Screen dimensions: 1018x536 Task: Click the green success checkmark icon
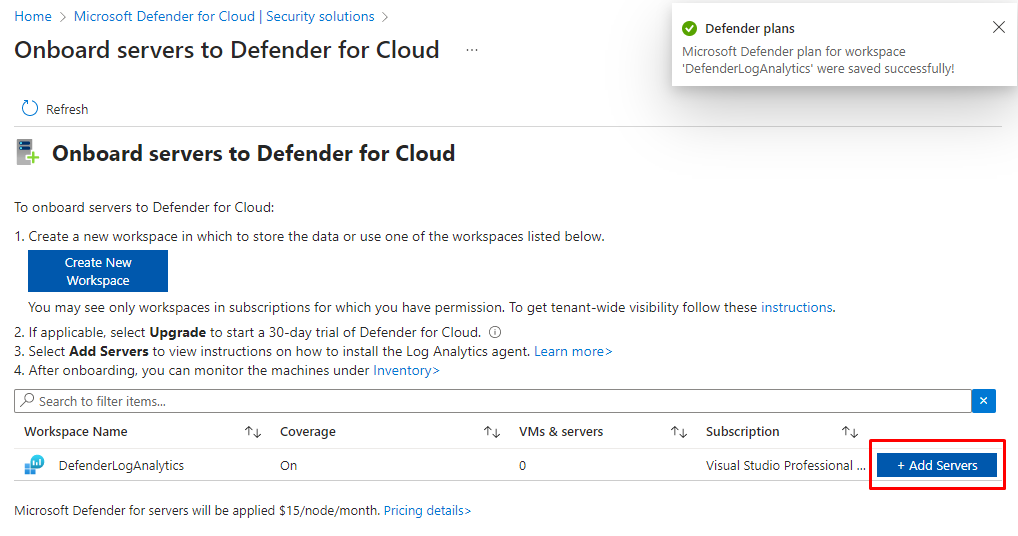click(689, 29)
